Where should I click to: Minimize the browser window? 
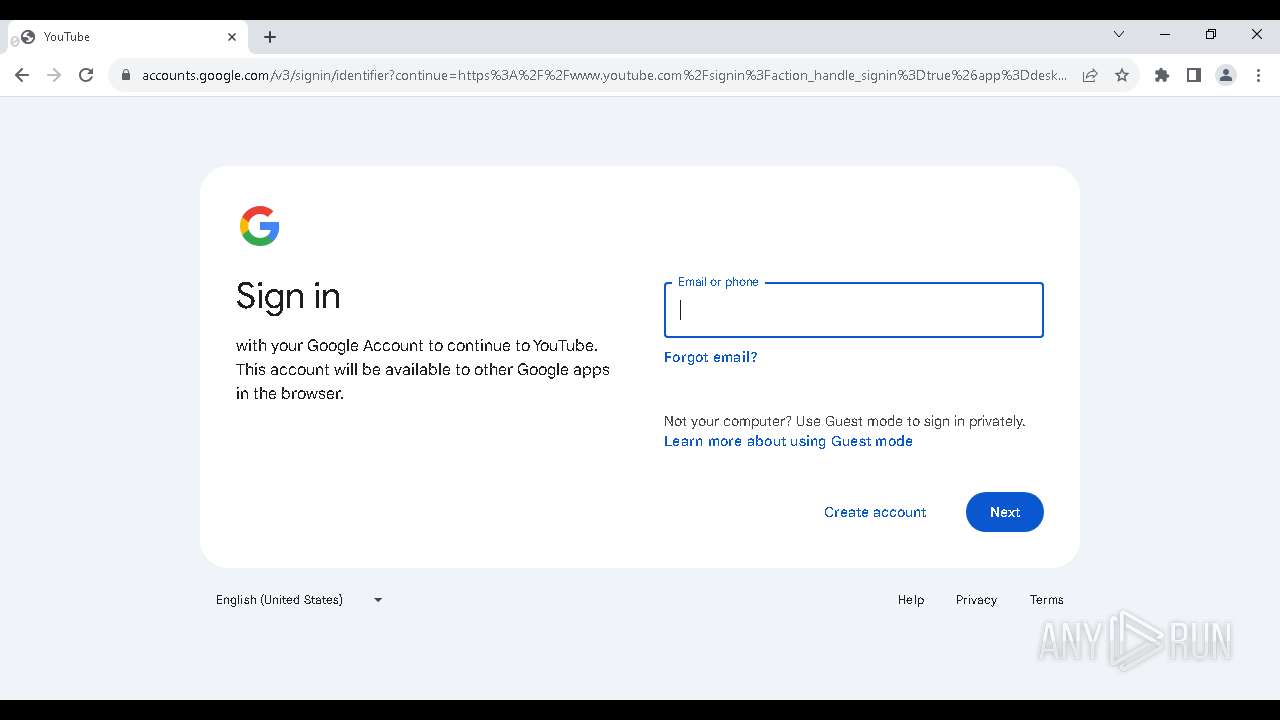1165,34
